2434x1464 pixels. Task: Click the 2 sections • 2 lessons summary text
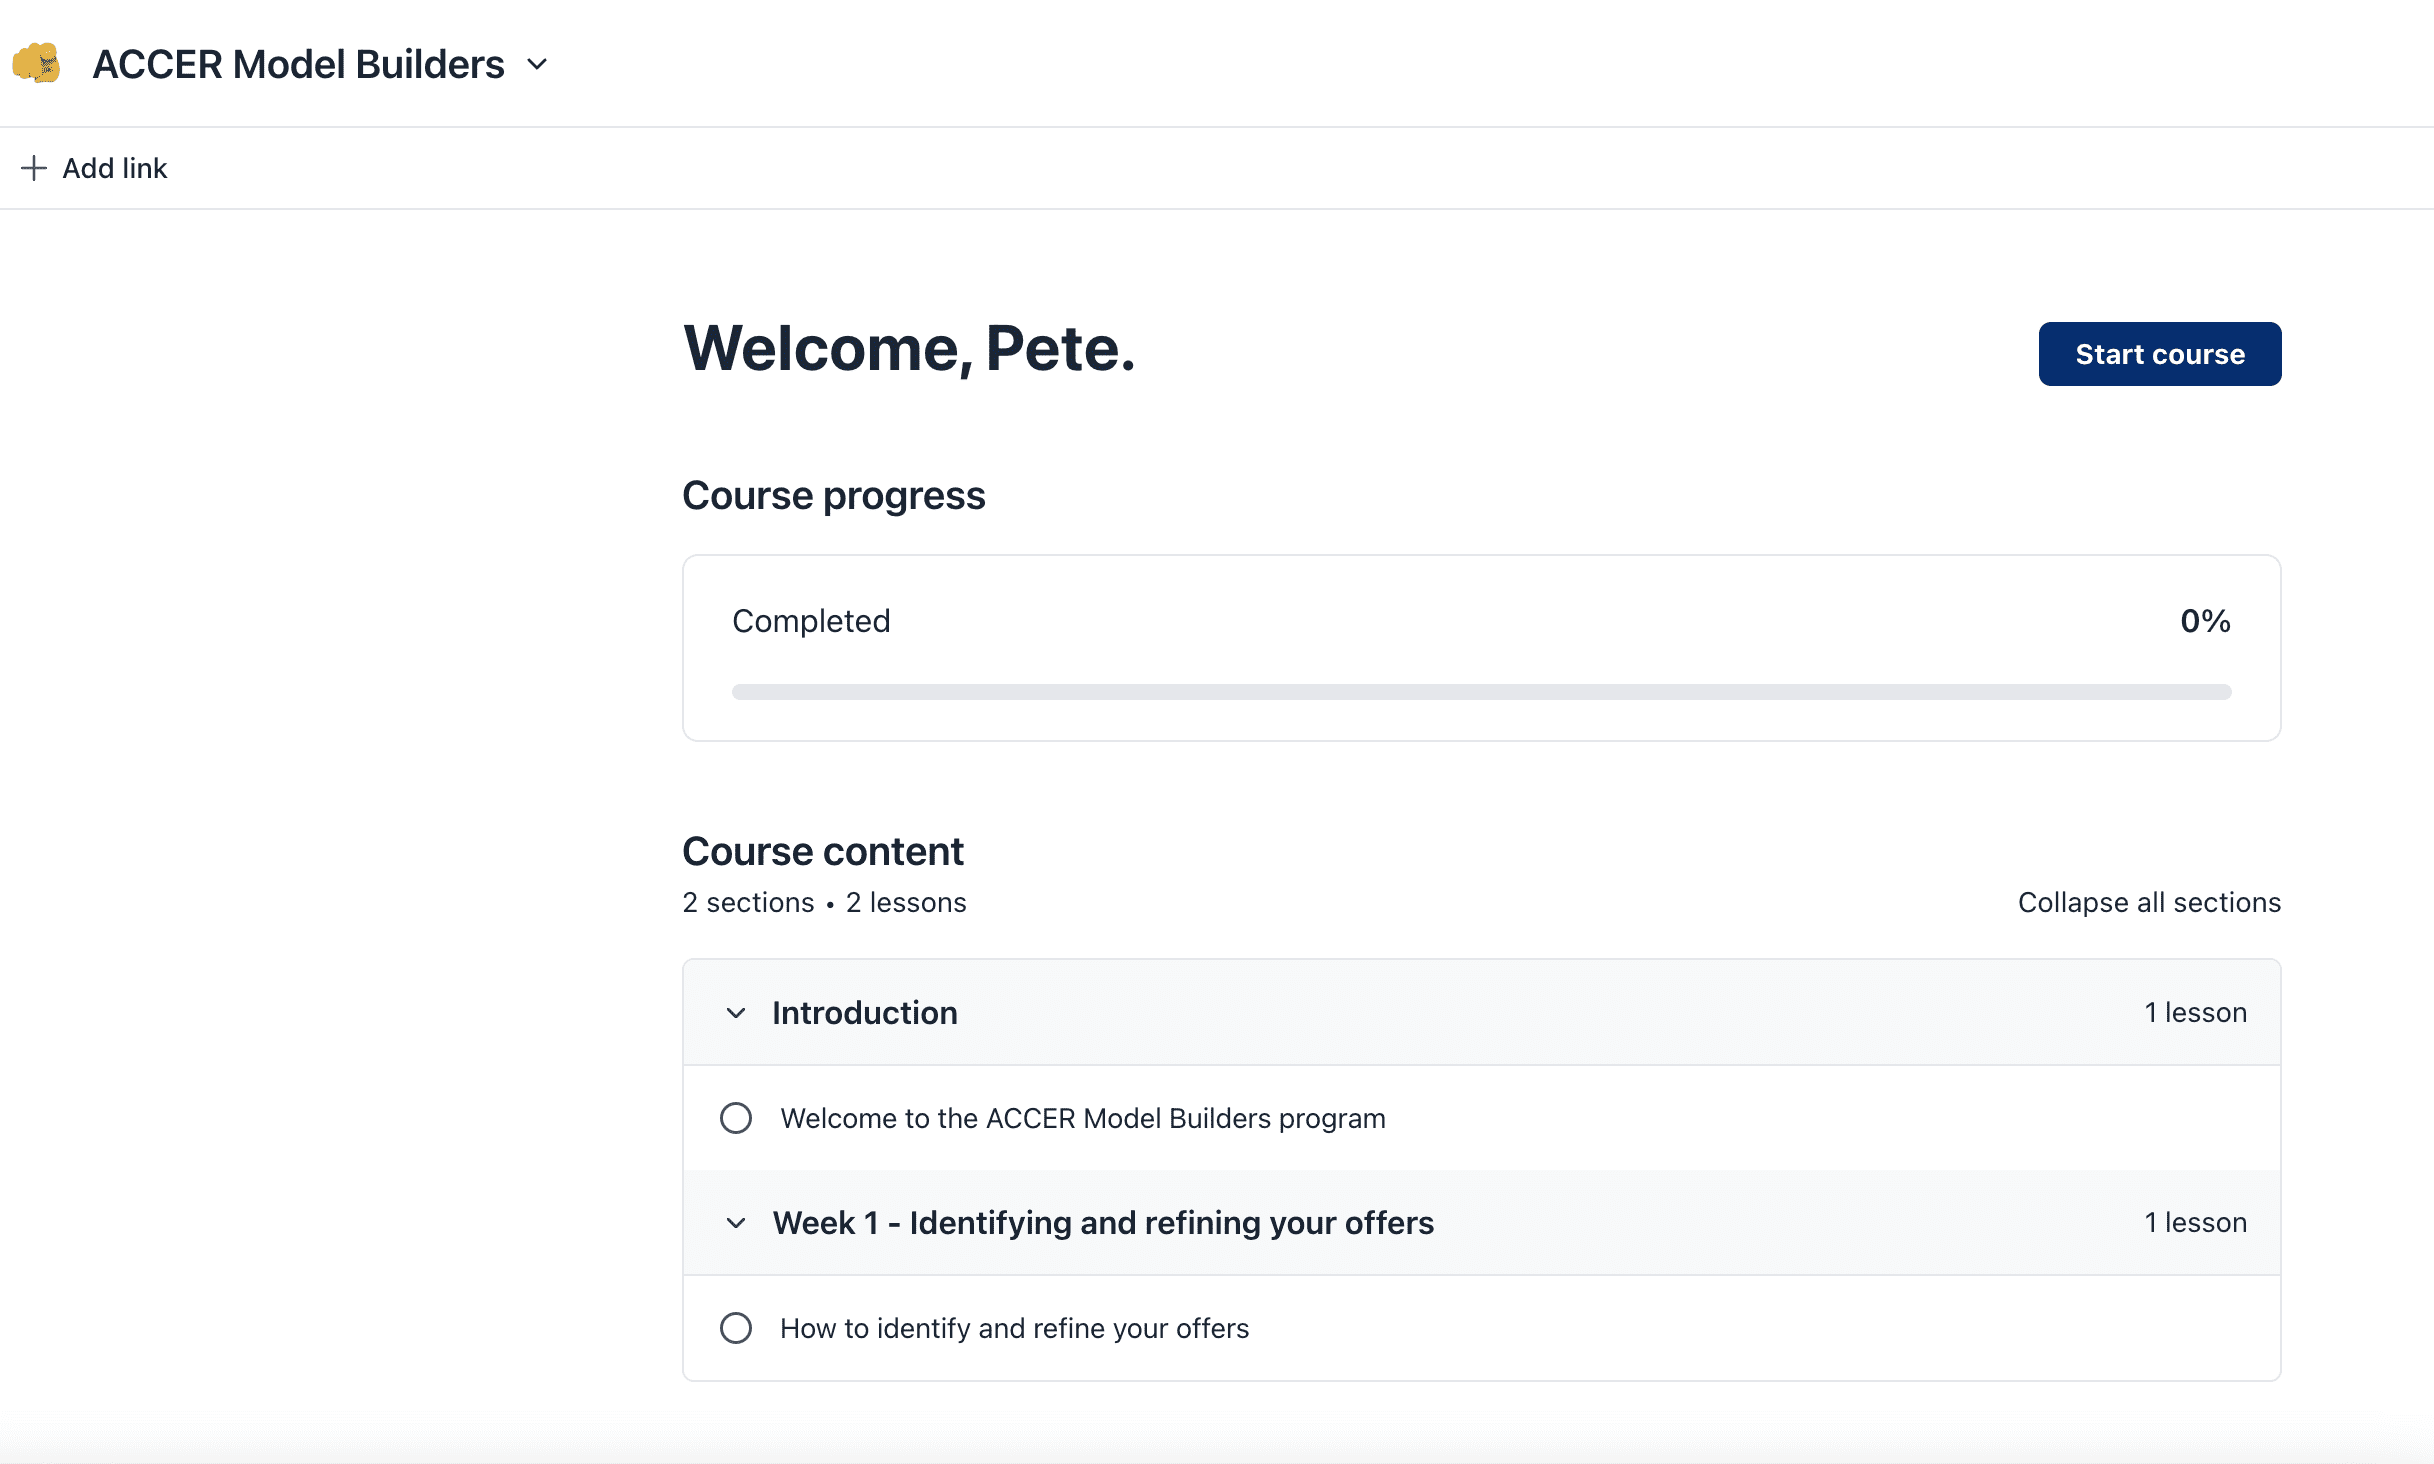tap(824, 902)
